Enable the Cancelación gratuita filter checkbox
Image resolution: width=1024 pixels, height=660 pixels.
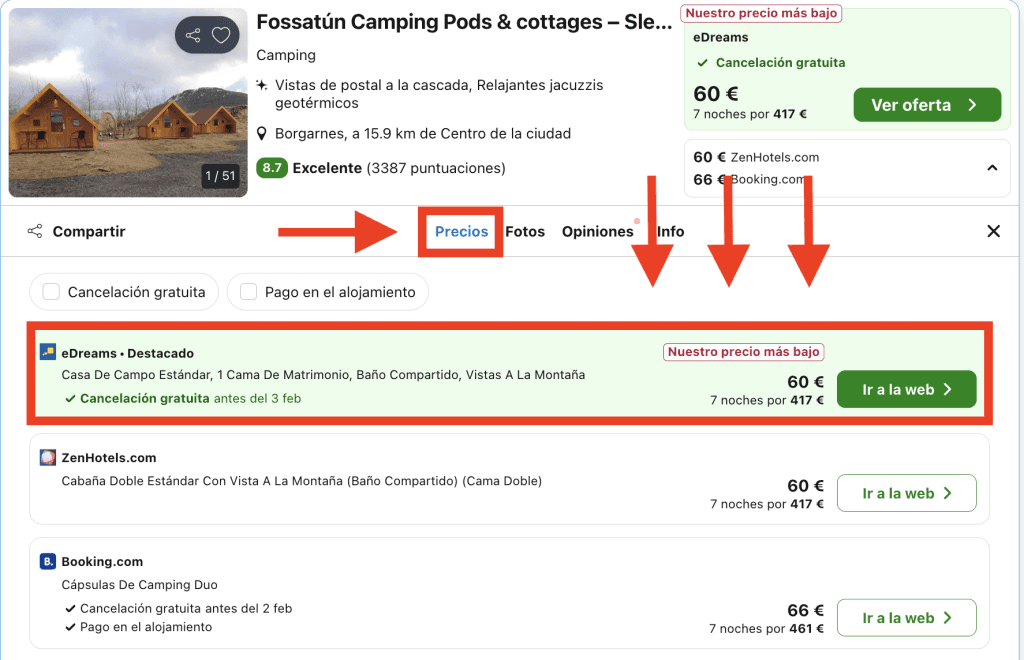[51, 292]
